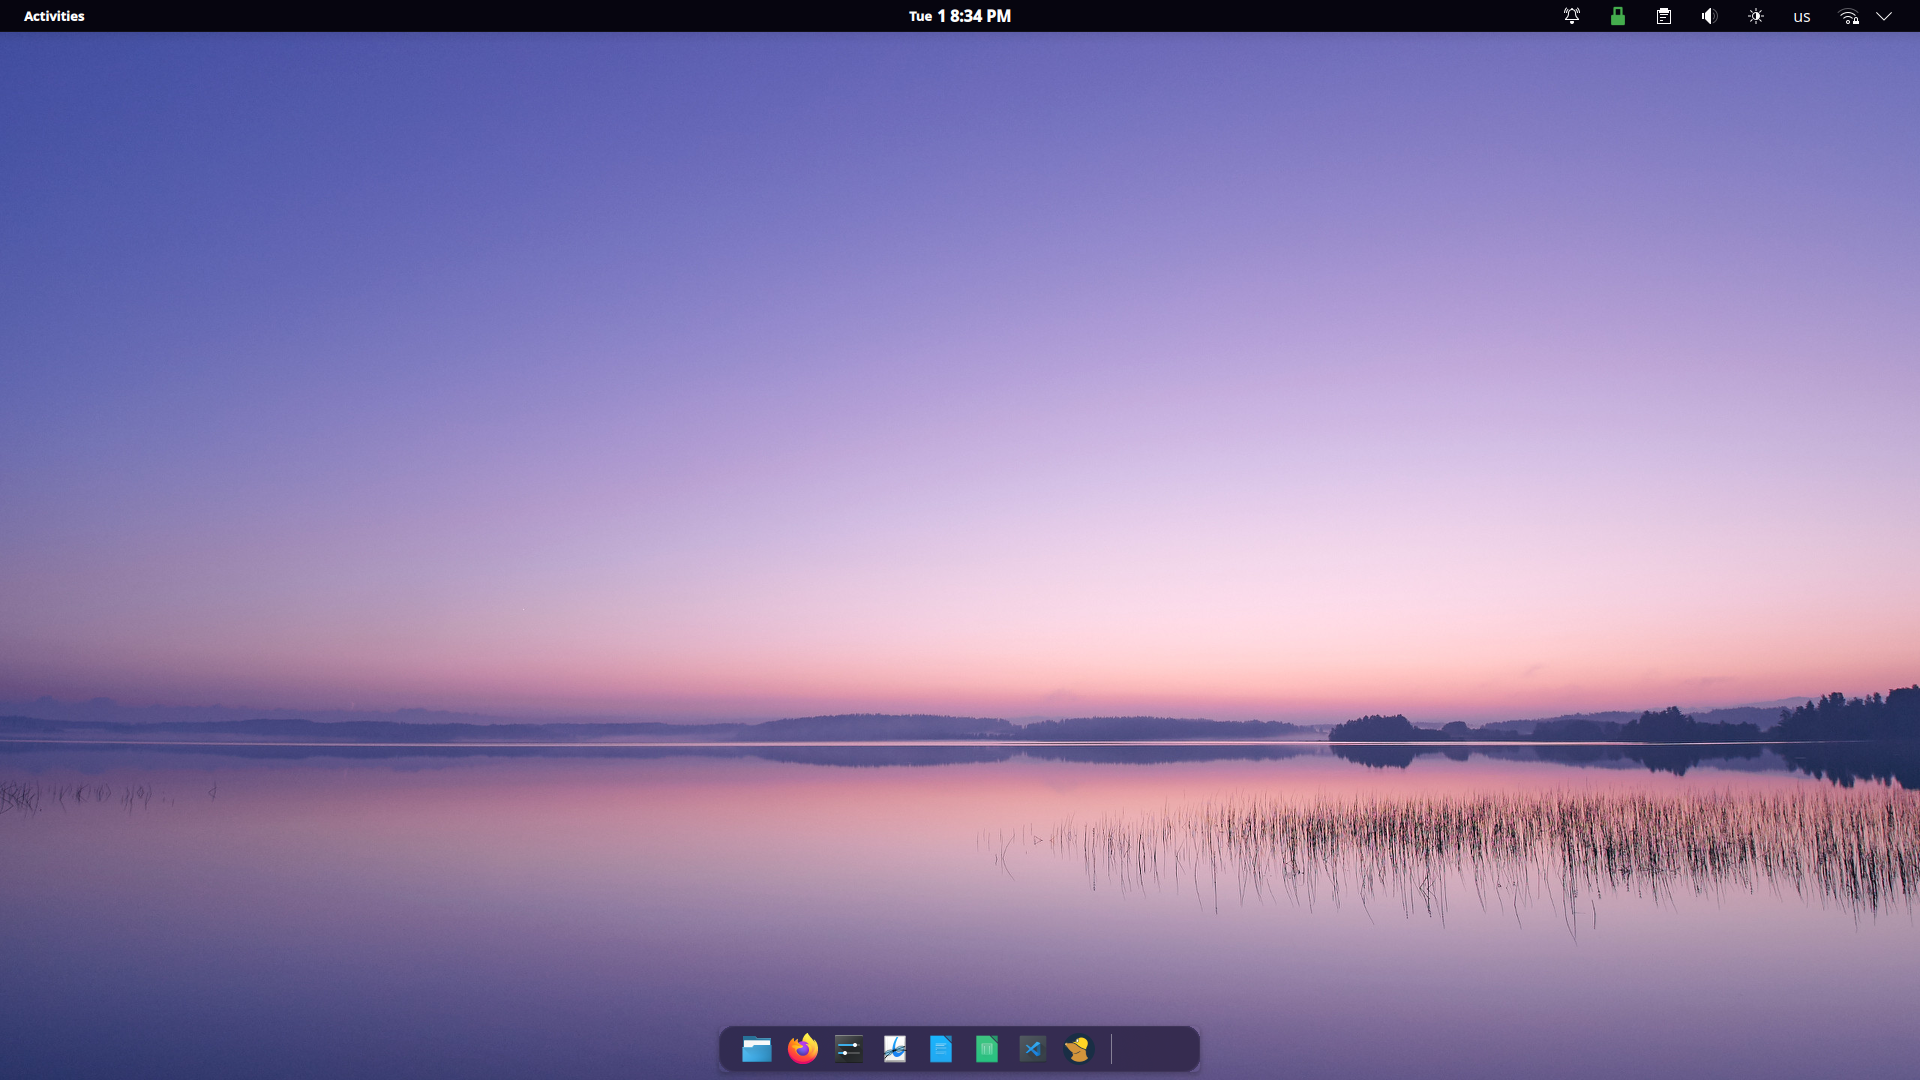Open the Files manager from dock
This screenshot has width=1920, height=1080.
click(x=756, y=1049)
